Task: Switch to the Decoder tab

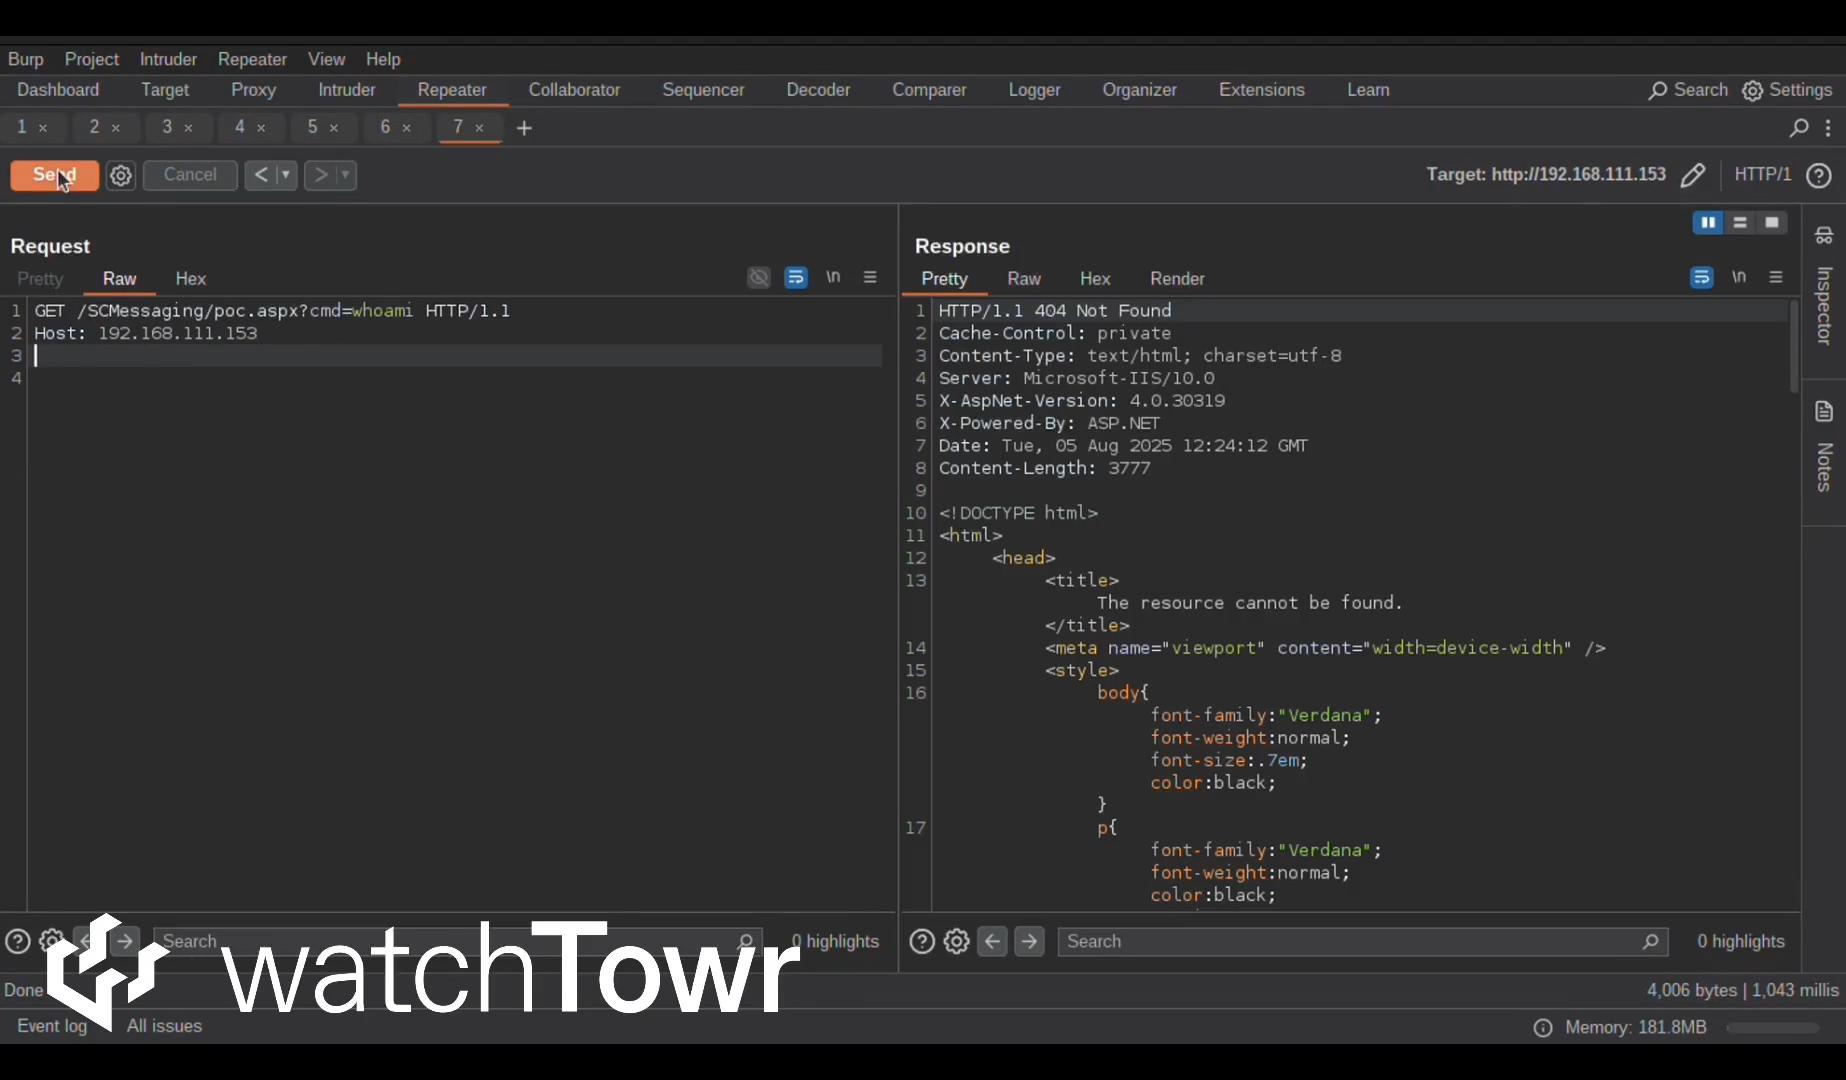Action: click(x=817, y=90)
